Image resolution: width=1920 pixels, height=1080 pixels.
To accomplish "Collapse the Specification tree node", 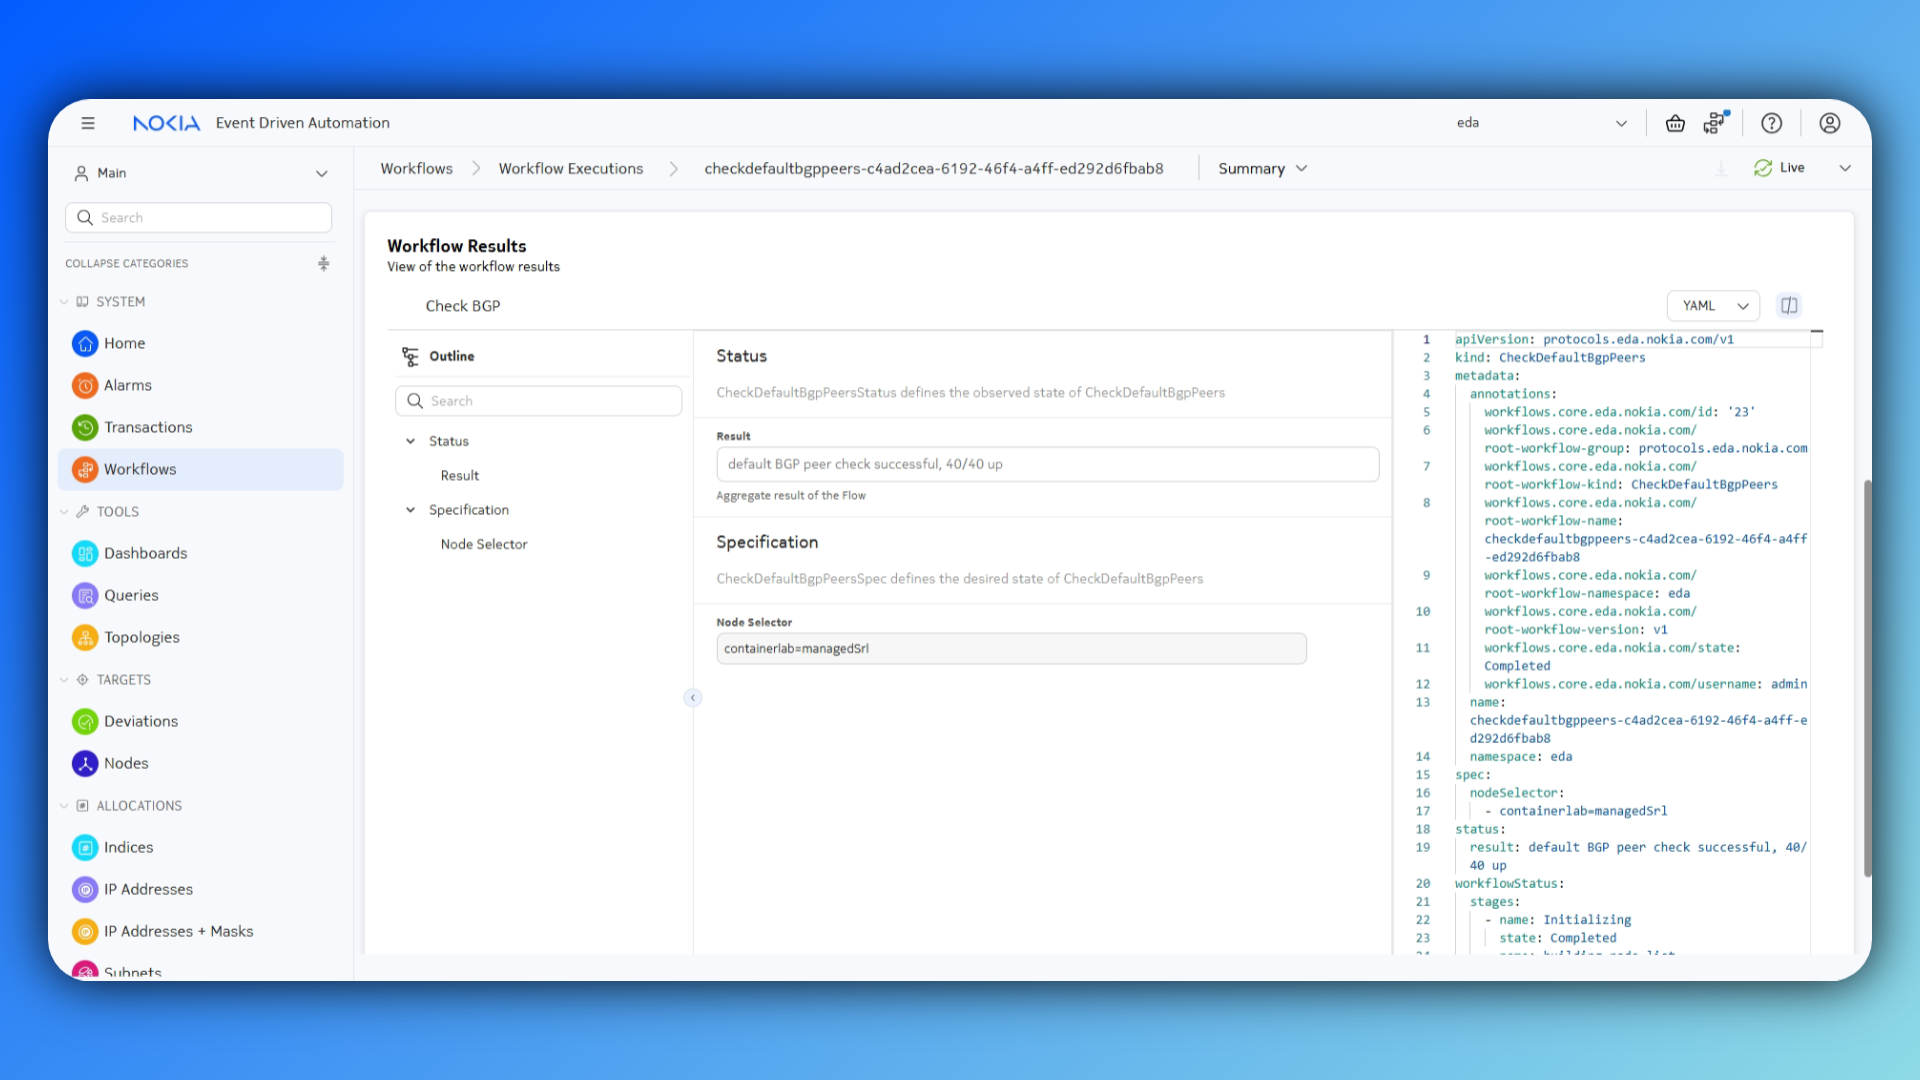I will (410, 510).
